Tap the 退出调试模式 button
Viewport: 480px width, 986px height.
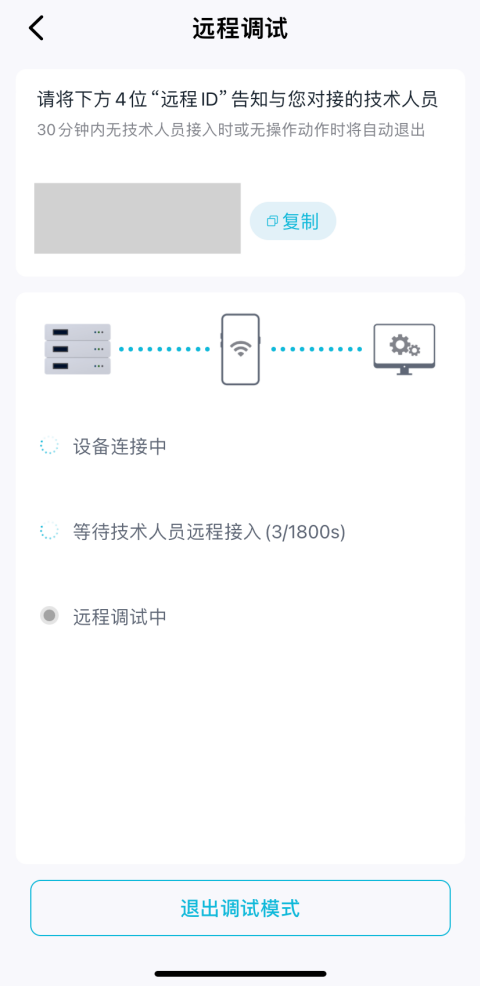pyautogui.click(x=240, y=908)
